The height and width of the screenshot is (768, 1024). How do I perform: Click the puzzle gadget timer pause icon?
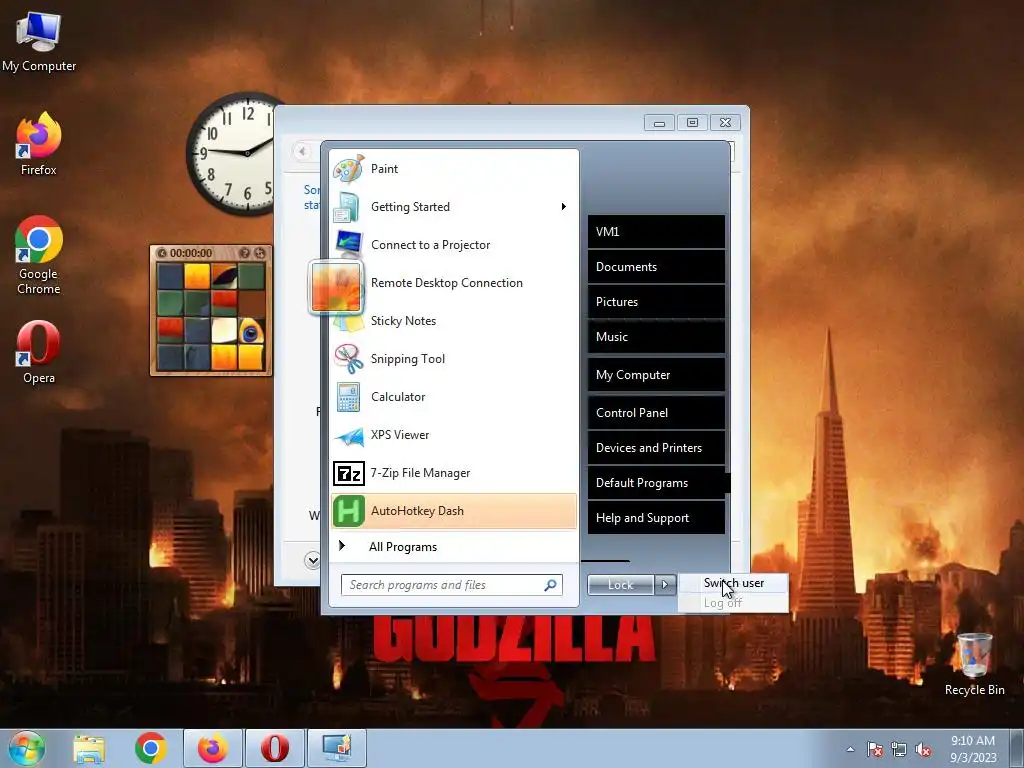161,253
